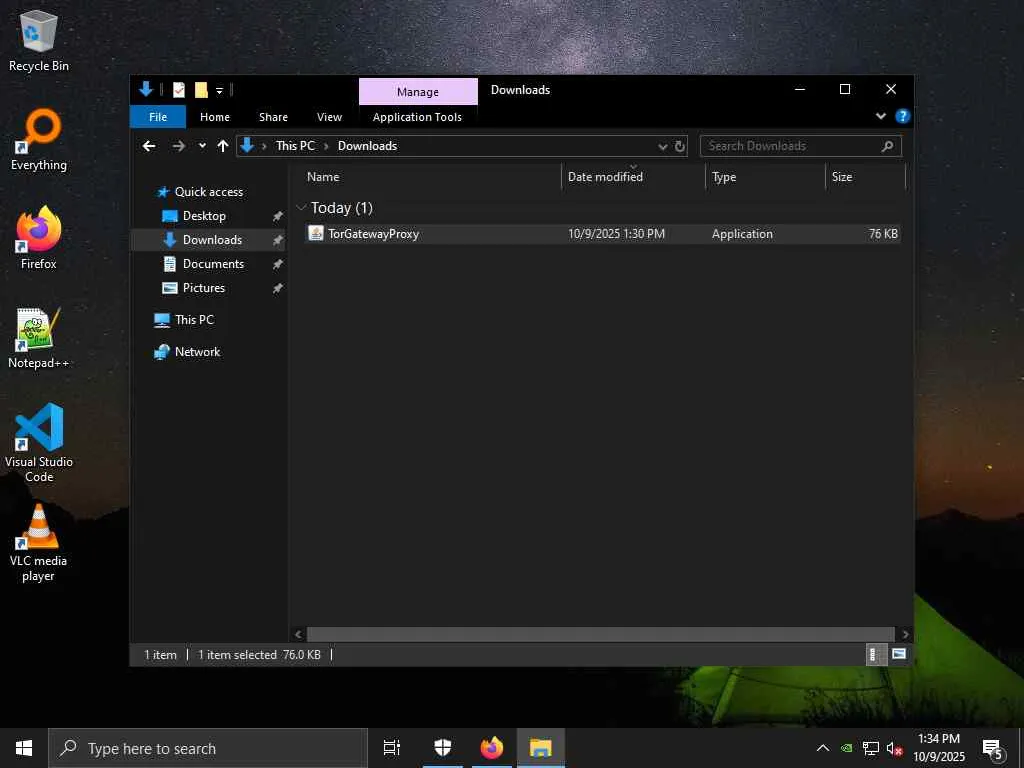Click the New folder icon in title bar
This screenshot has width=1024, height=768.
201,89
